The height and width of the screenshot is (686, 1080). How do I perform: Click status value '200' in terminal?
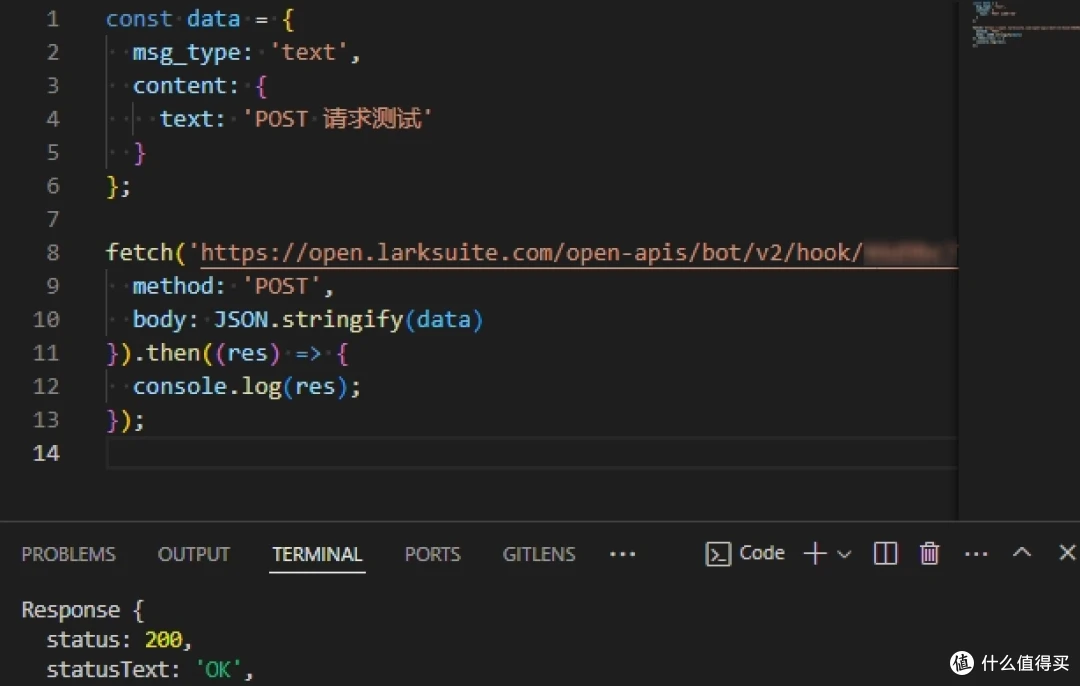click(x=163, y=640)
